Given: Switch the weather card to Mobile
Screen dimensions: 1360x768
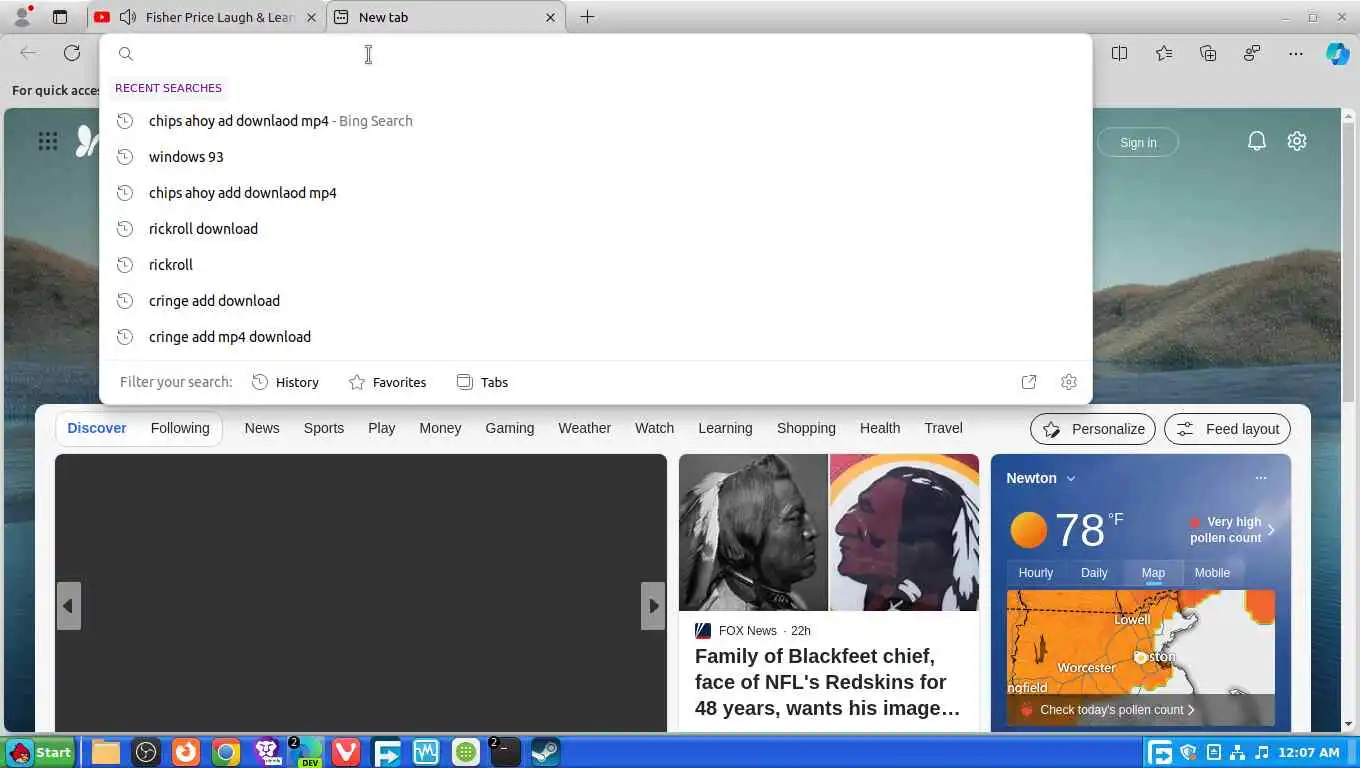Looking at the screenshot, I should click(x=1212, y=573).
